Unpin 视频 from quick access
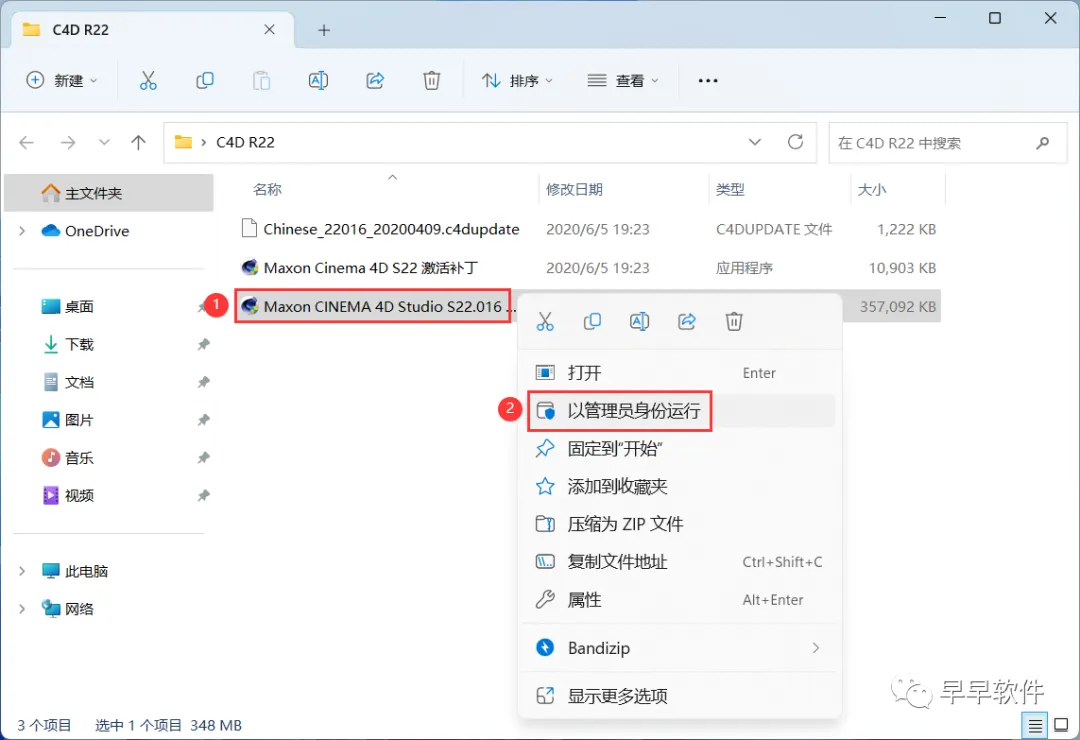 pos(204,495)
